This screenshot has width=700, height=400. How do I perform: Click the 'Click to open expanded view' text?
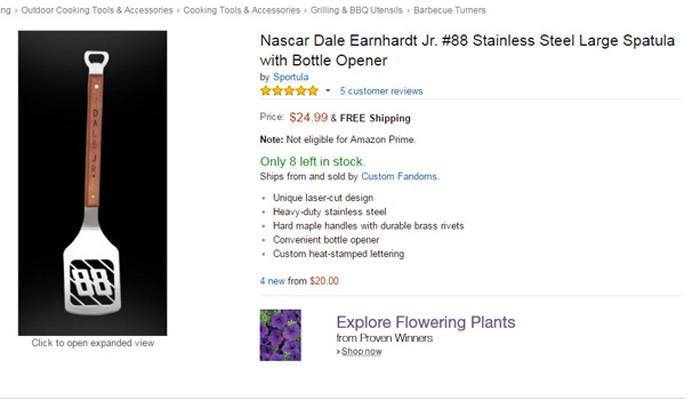click(93, 343)
